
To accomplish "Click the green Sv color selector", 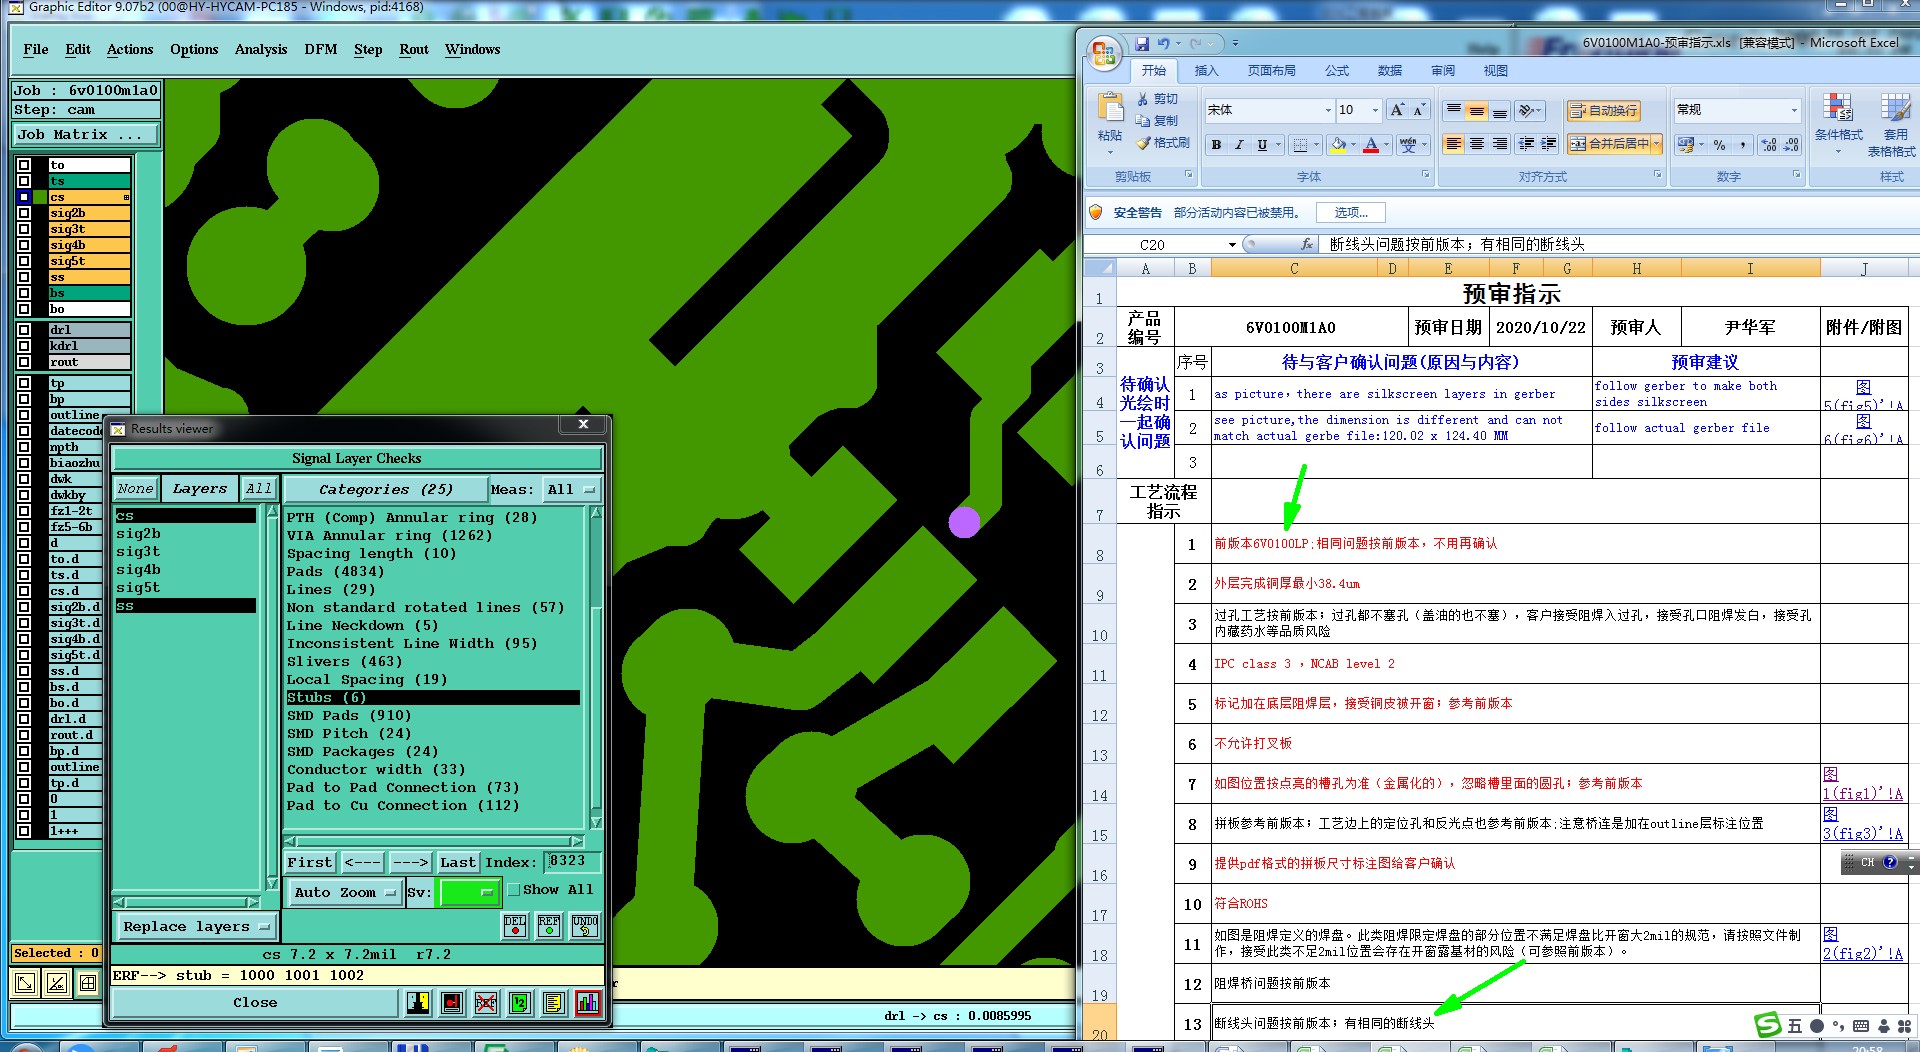I will point(467,892).
